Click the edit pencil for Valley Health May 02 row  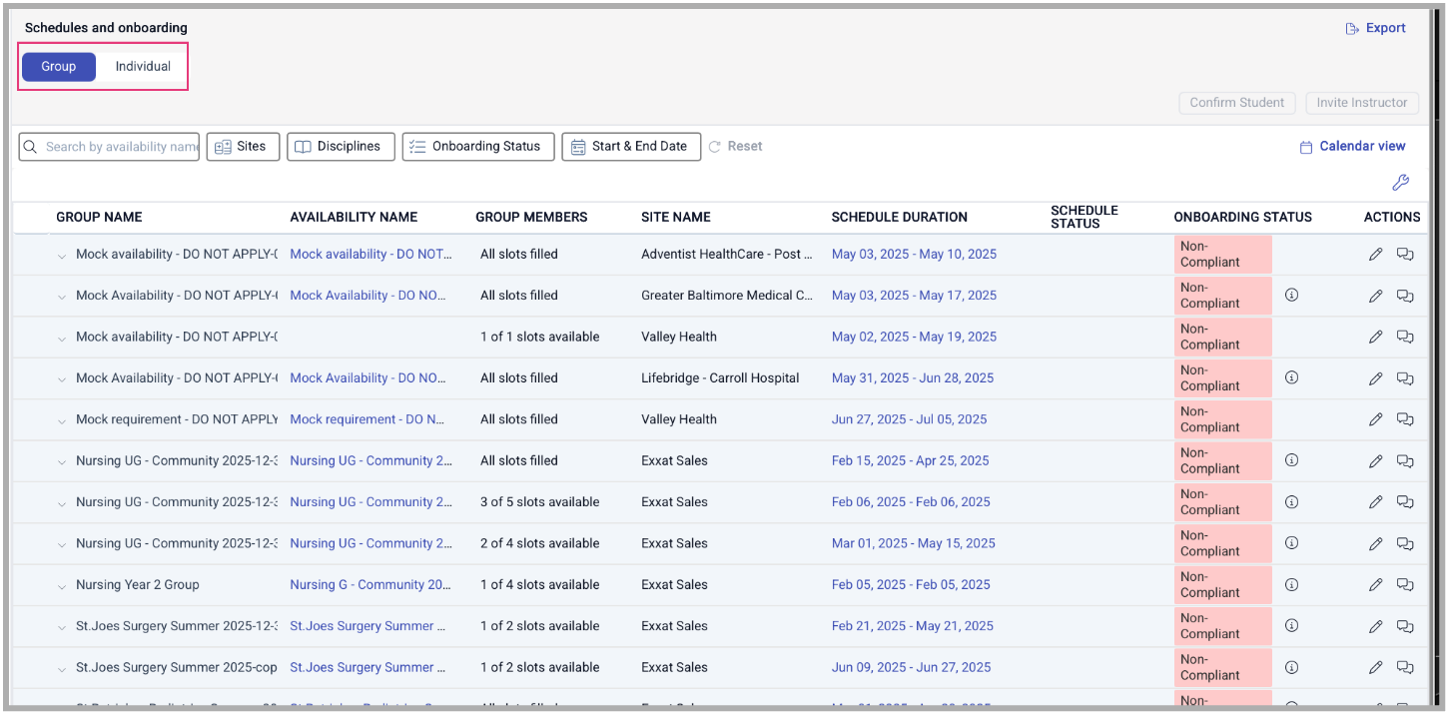(x=1375, y=337)
